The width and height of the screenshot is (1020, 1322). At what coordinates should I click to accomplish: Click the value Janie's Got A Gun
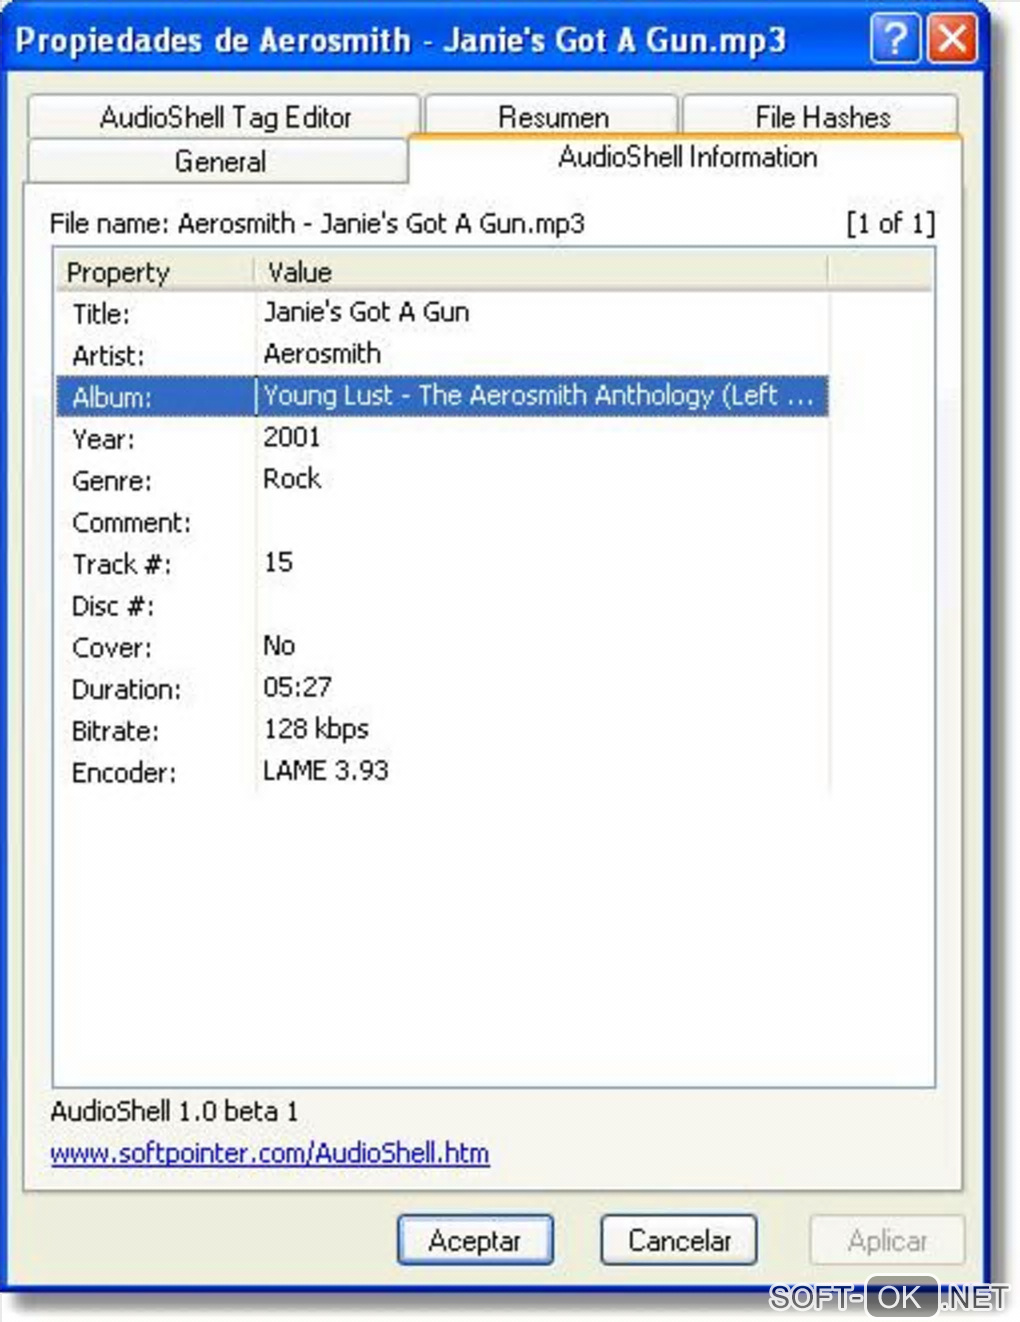click(x=366, y=312)
